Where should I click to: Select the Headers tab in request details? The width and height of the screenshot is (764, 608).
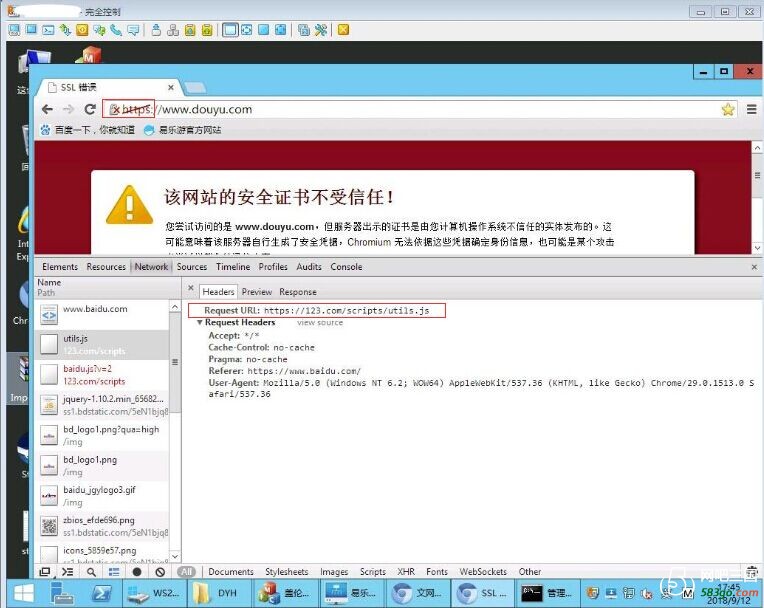click(x=218, y=292)
